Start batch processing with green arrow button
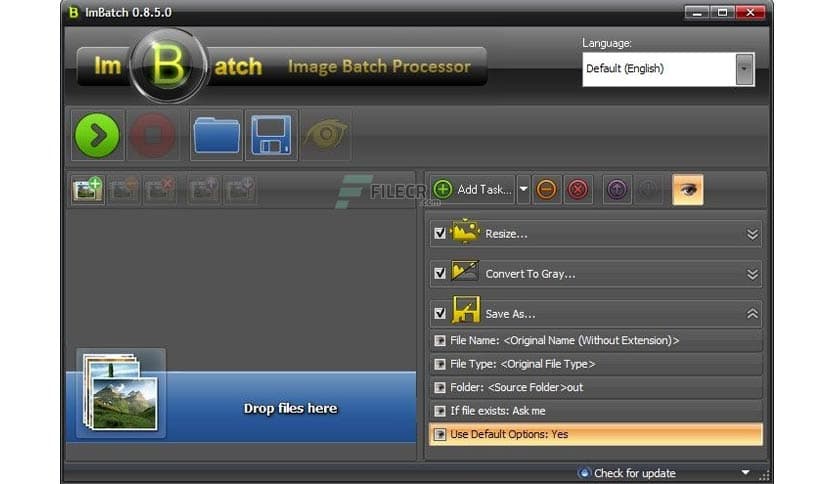This screenshot has height=484, width=836. coord(98,135)
